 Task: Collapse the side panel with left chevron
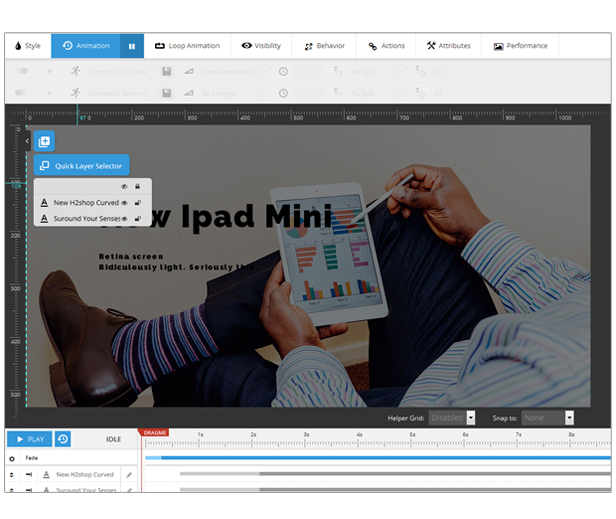pyautogui.click(x=27, y=141)
